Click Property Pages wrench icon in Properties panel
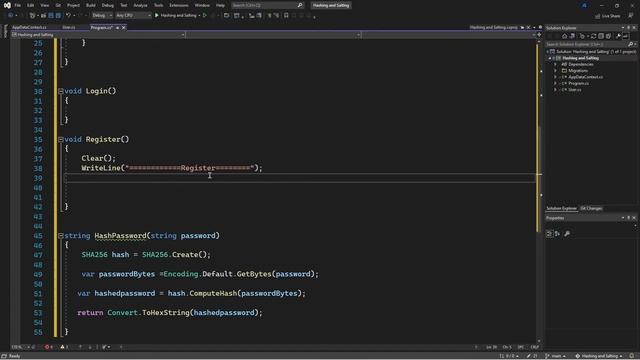Viewport: 640px width, 360px height. [x=567, y=233]
